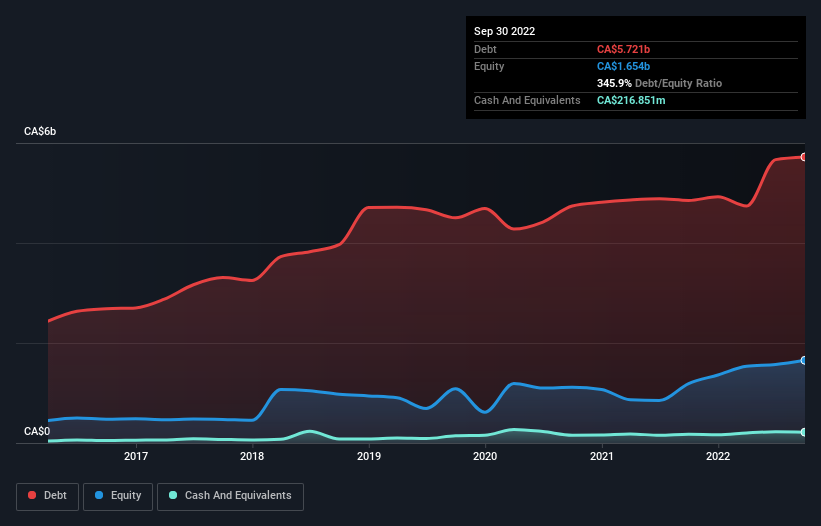Click the tooltip Cash And Equivalents label
The width and height of the screenshot is (821, 526).
(527, 100)
